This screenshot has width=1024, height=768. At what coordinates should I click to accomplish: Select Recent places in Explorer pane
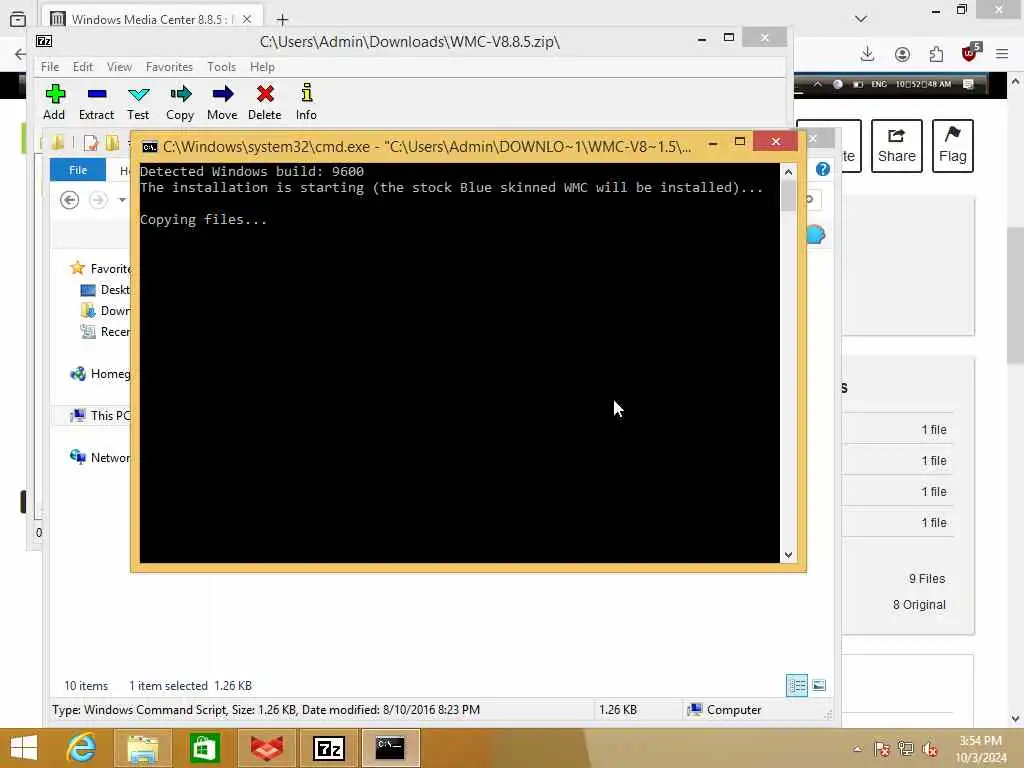(105, 332)
